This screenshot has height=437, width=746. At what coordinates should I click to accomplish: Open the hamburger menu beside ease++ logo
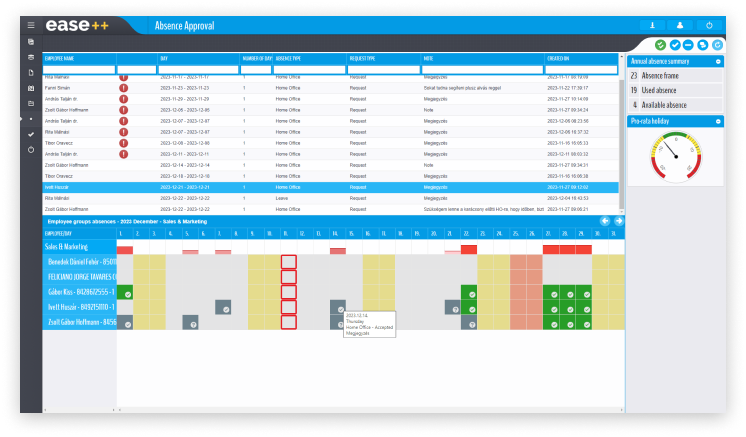pyautogui.click(x=31, y=25)
